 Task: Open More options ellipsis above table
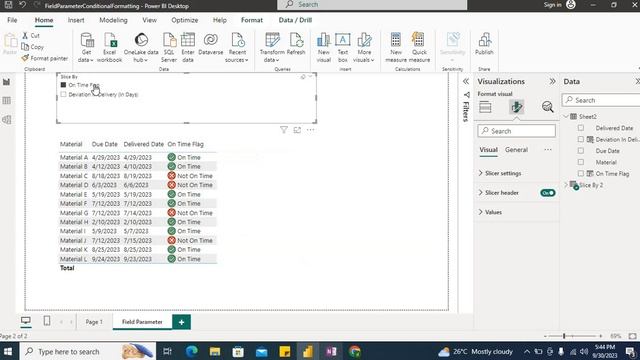point(311,130)
